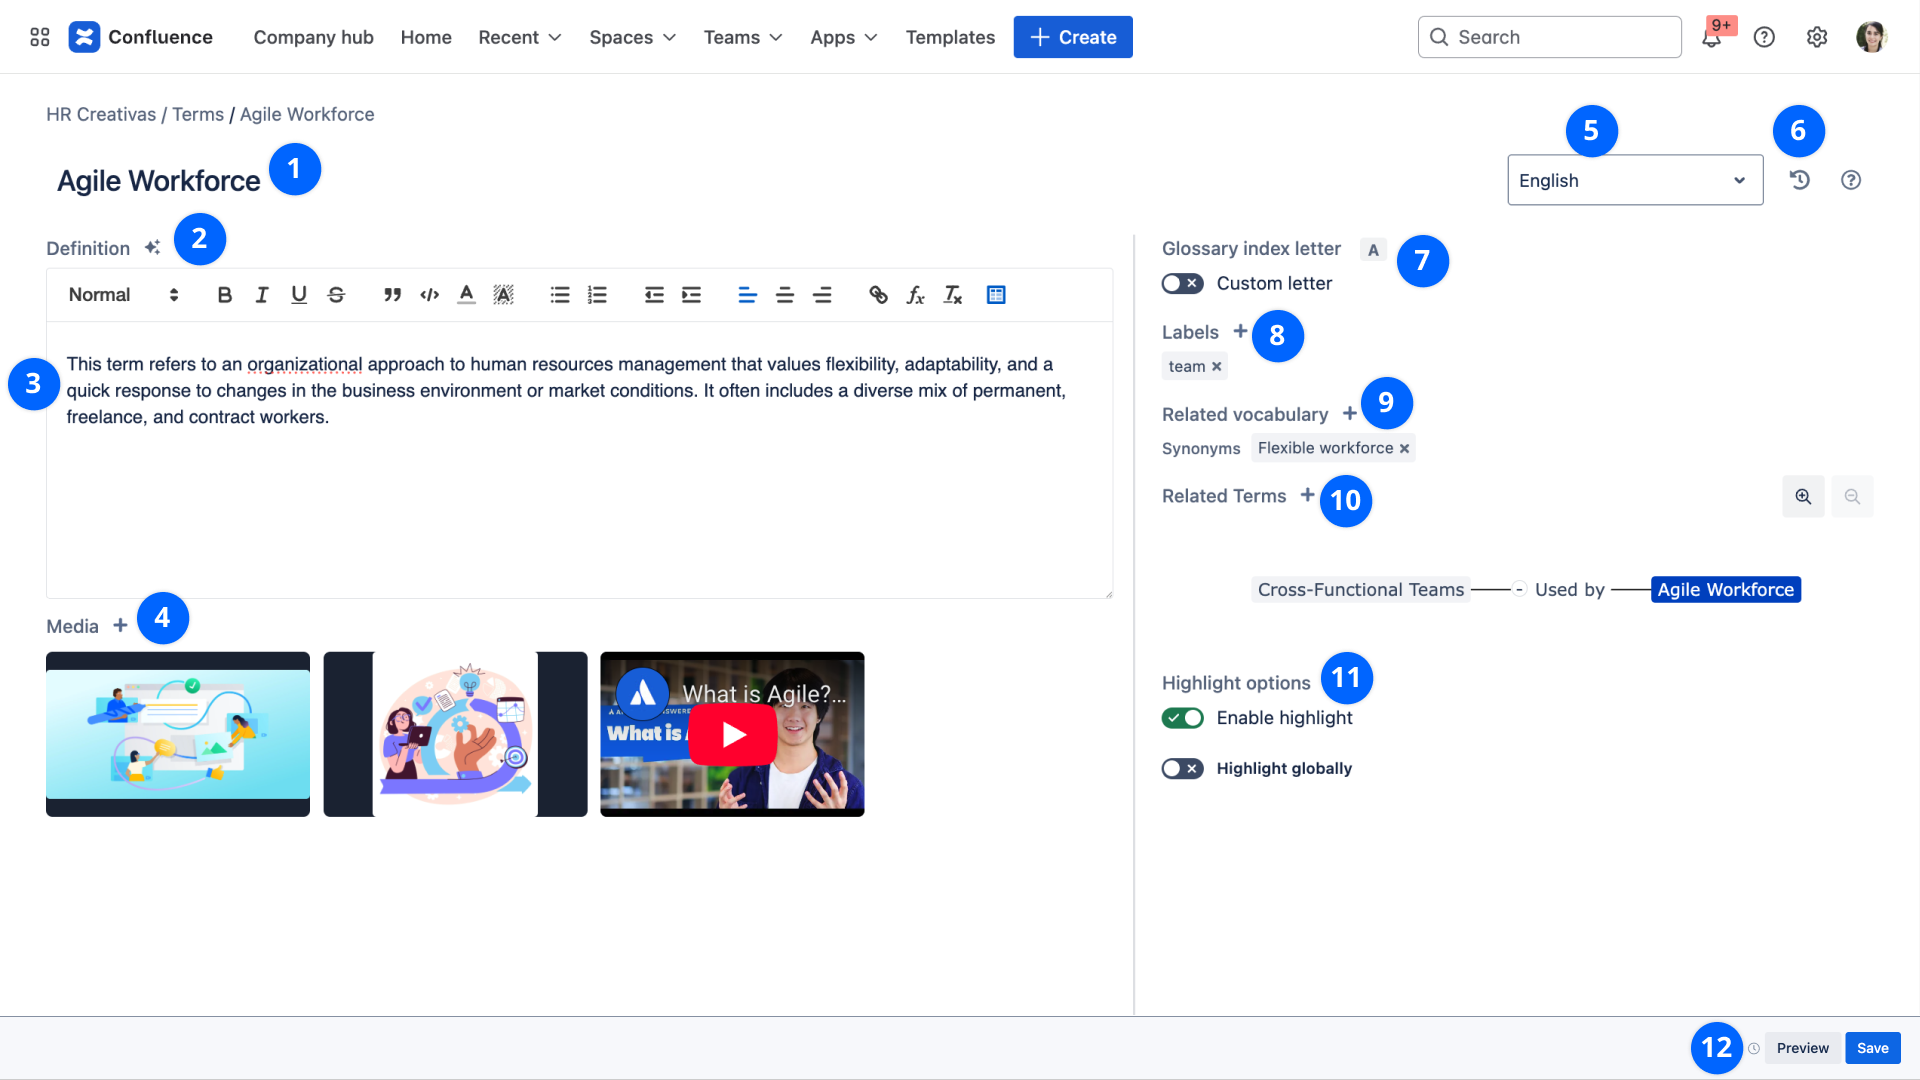Zoom out the related terms graph
Image resolution: width=1920 pixels, height=1080 pixels.
[x=1852, y=497]
